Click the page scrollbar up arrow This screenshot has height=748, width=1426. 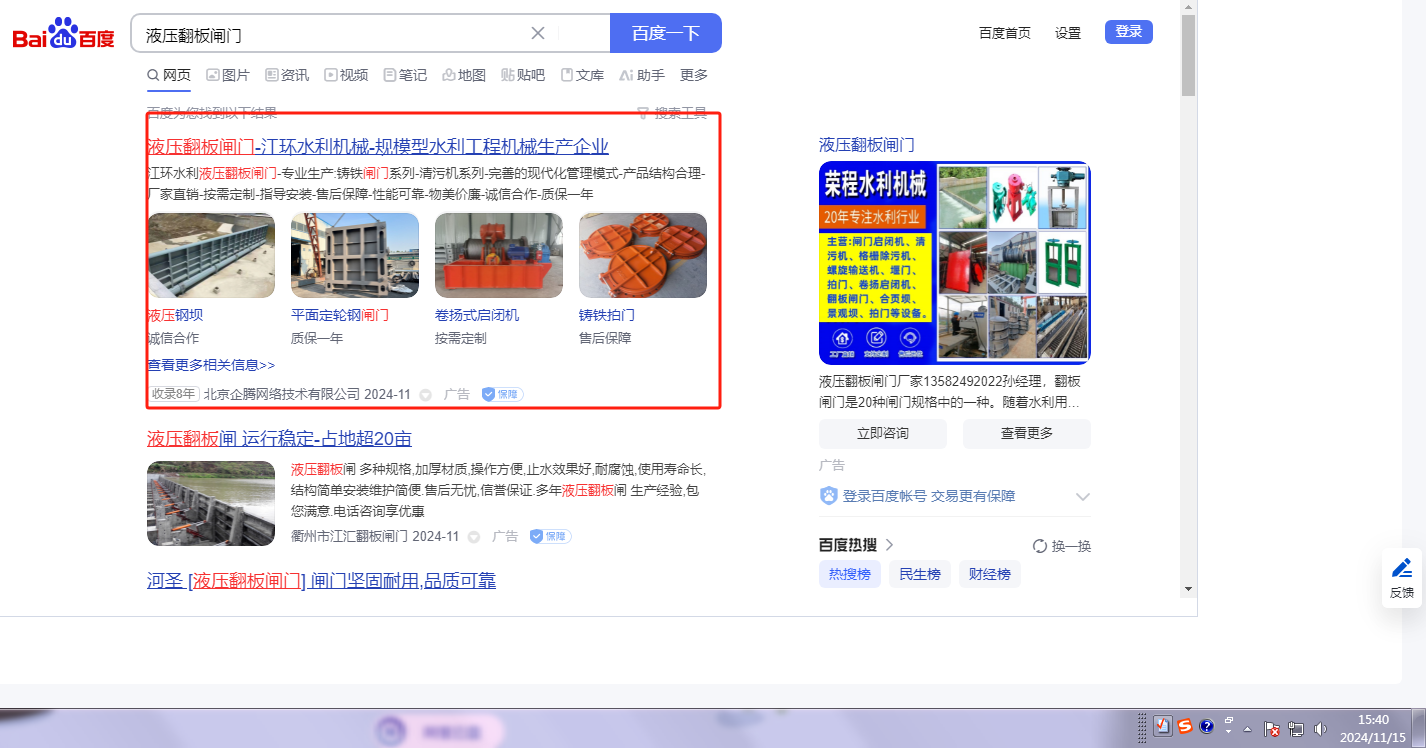(x=1189, y=8)
